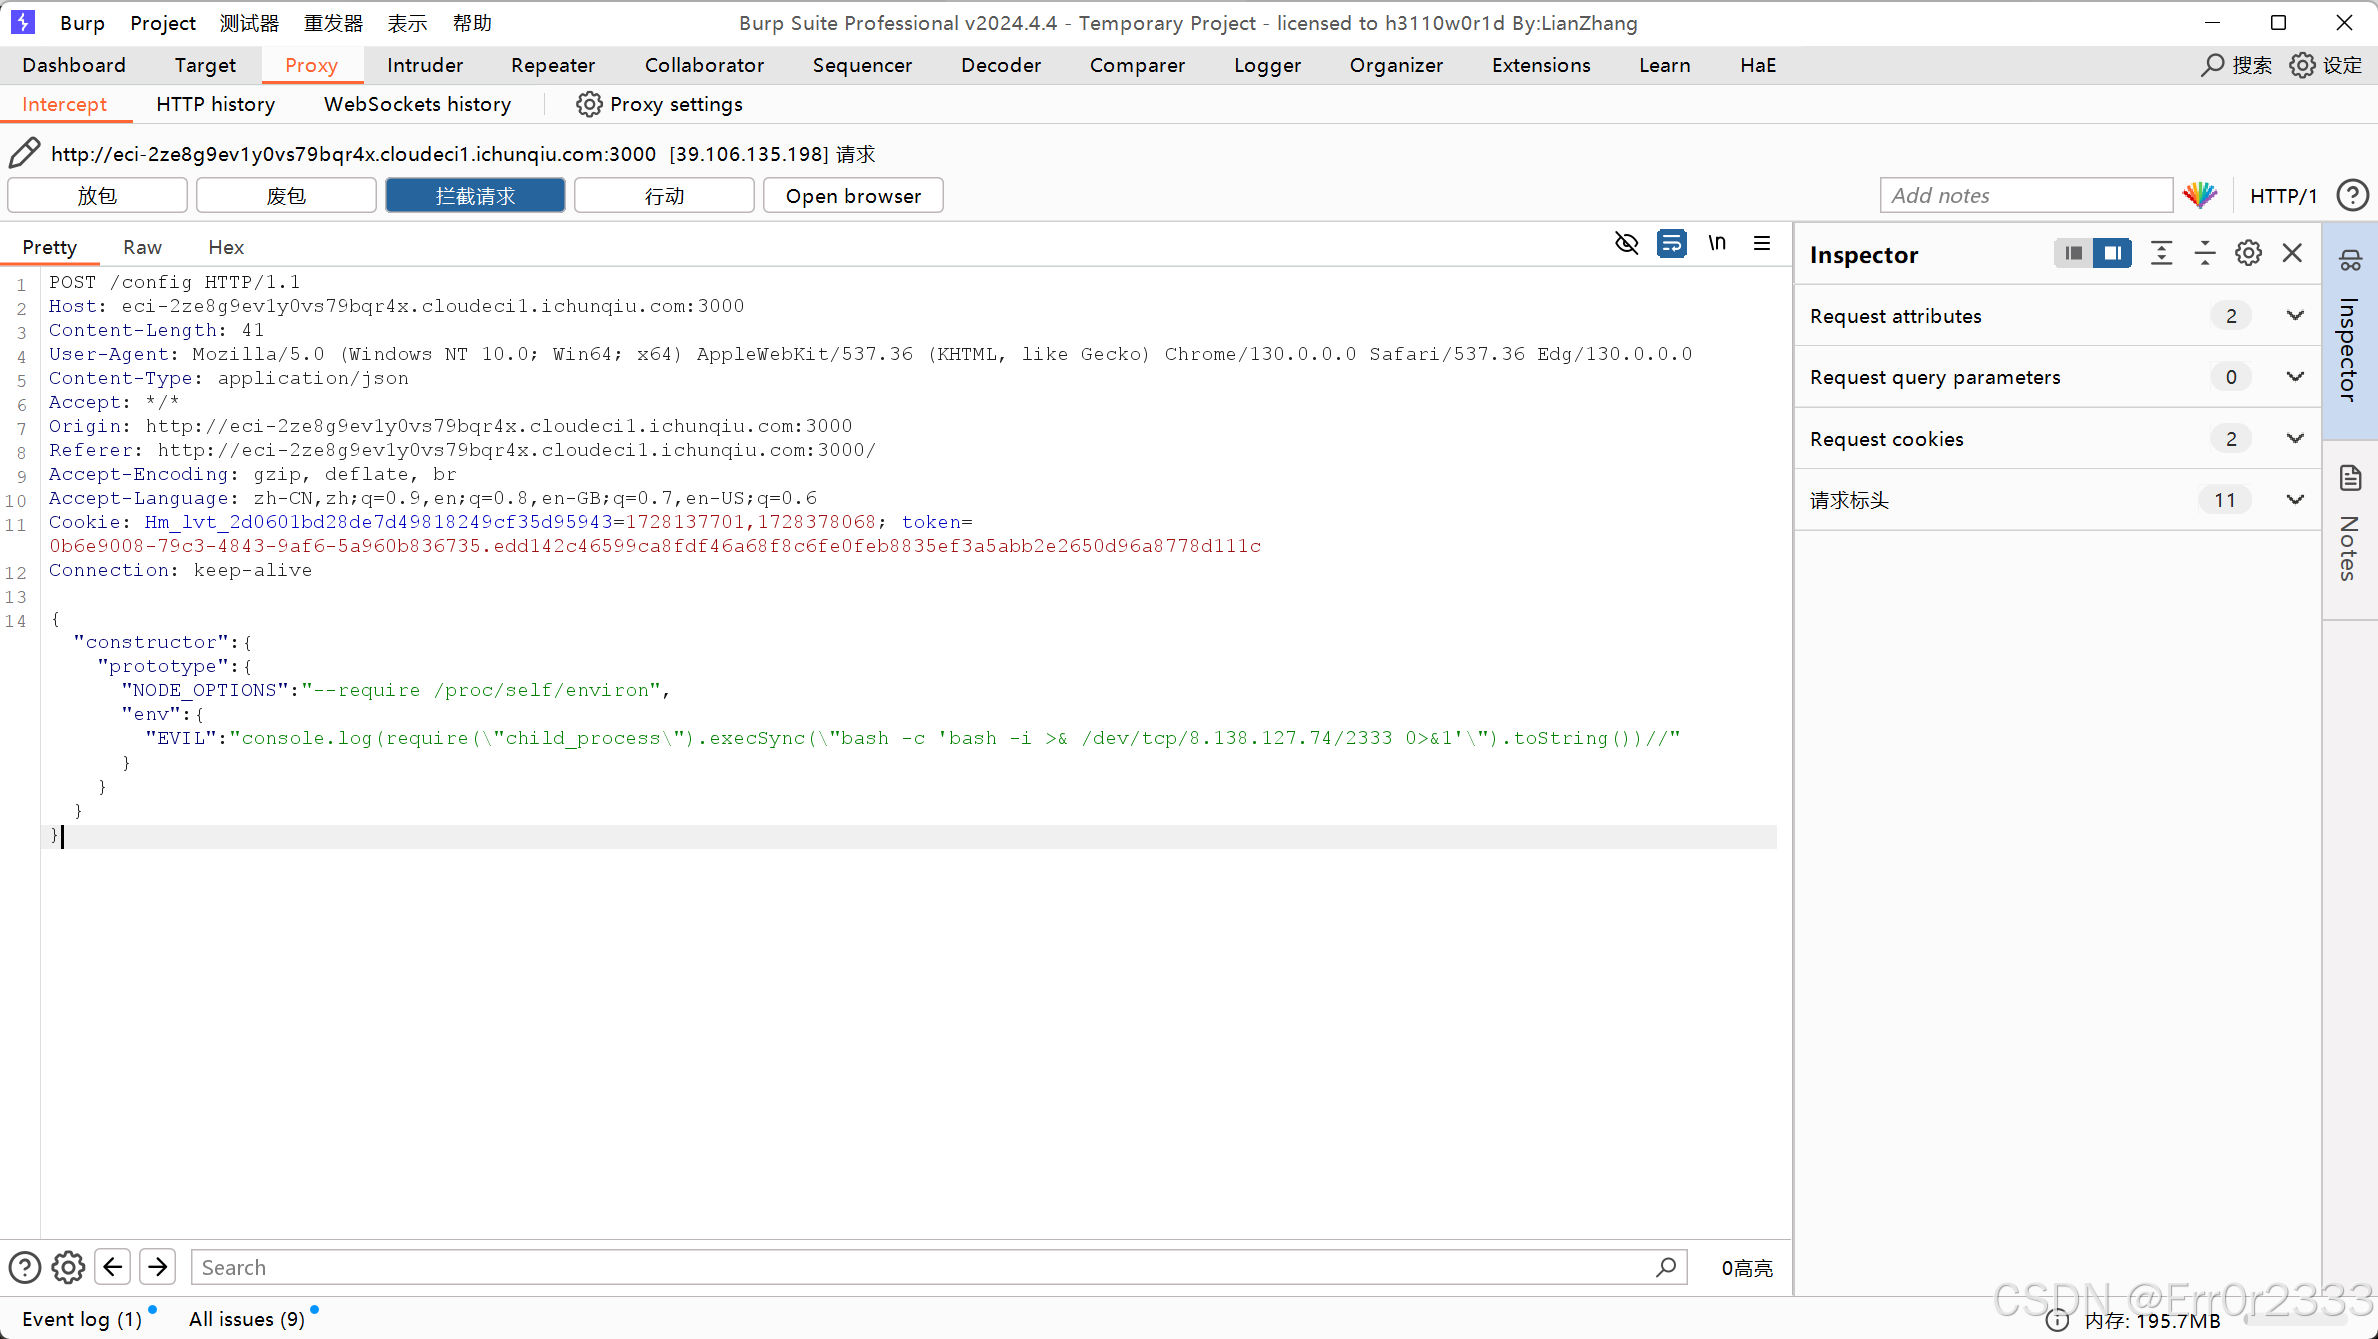Open the Repeater tab

tap(552, 65)
